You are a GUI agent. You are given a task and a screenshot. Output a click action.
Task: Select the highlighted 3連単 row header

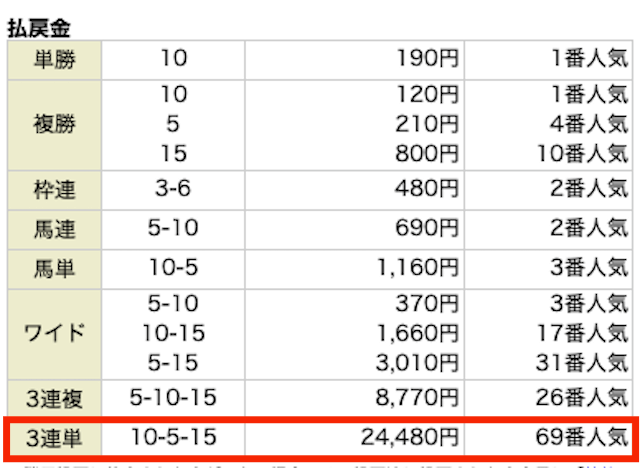[x=54, y=439]
